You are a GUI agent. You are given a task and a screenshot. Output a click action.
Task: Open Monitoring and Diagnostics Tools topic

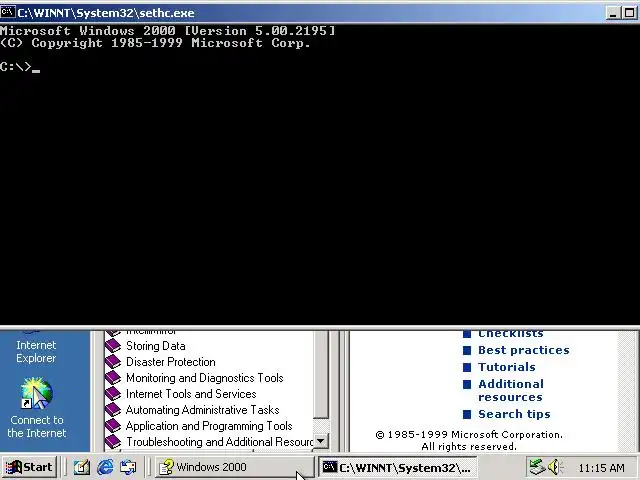pyautogui.click(x=204, y=378)
